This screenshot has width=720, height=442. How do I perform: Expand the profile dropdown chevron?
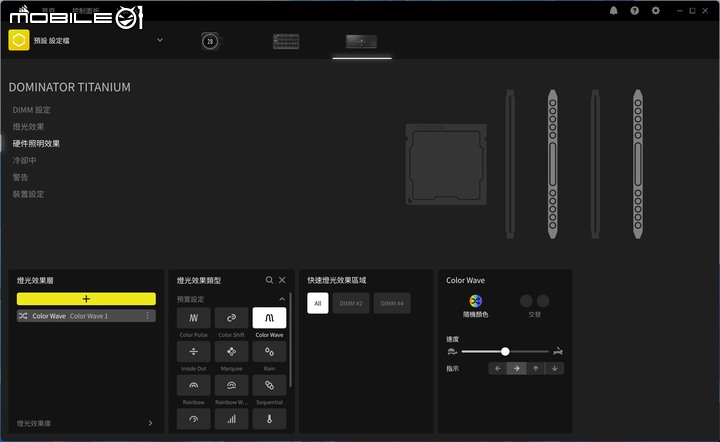point(160,40)
